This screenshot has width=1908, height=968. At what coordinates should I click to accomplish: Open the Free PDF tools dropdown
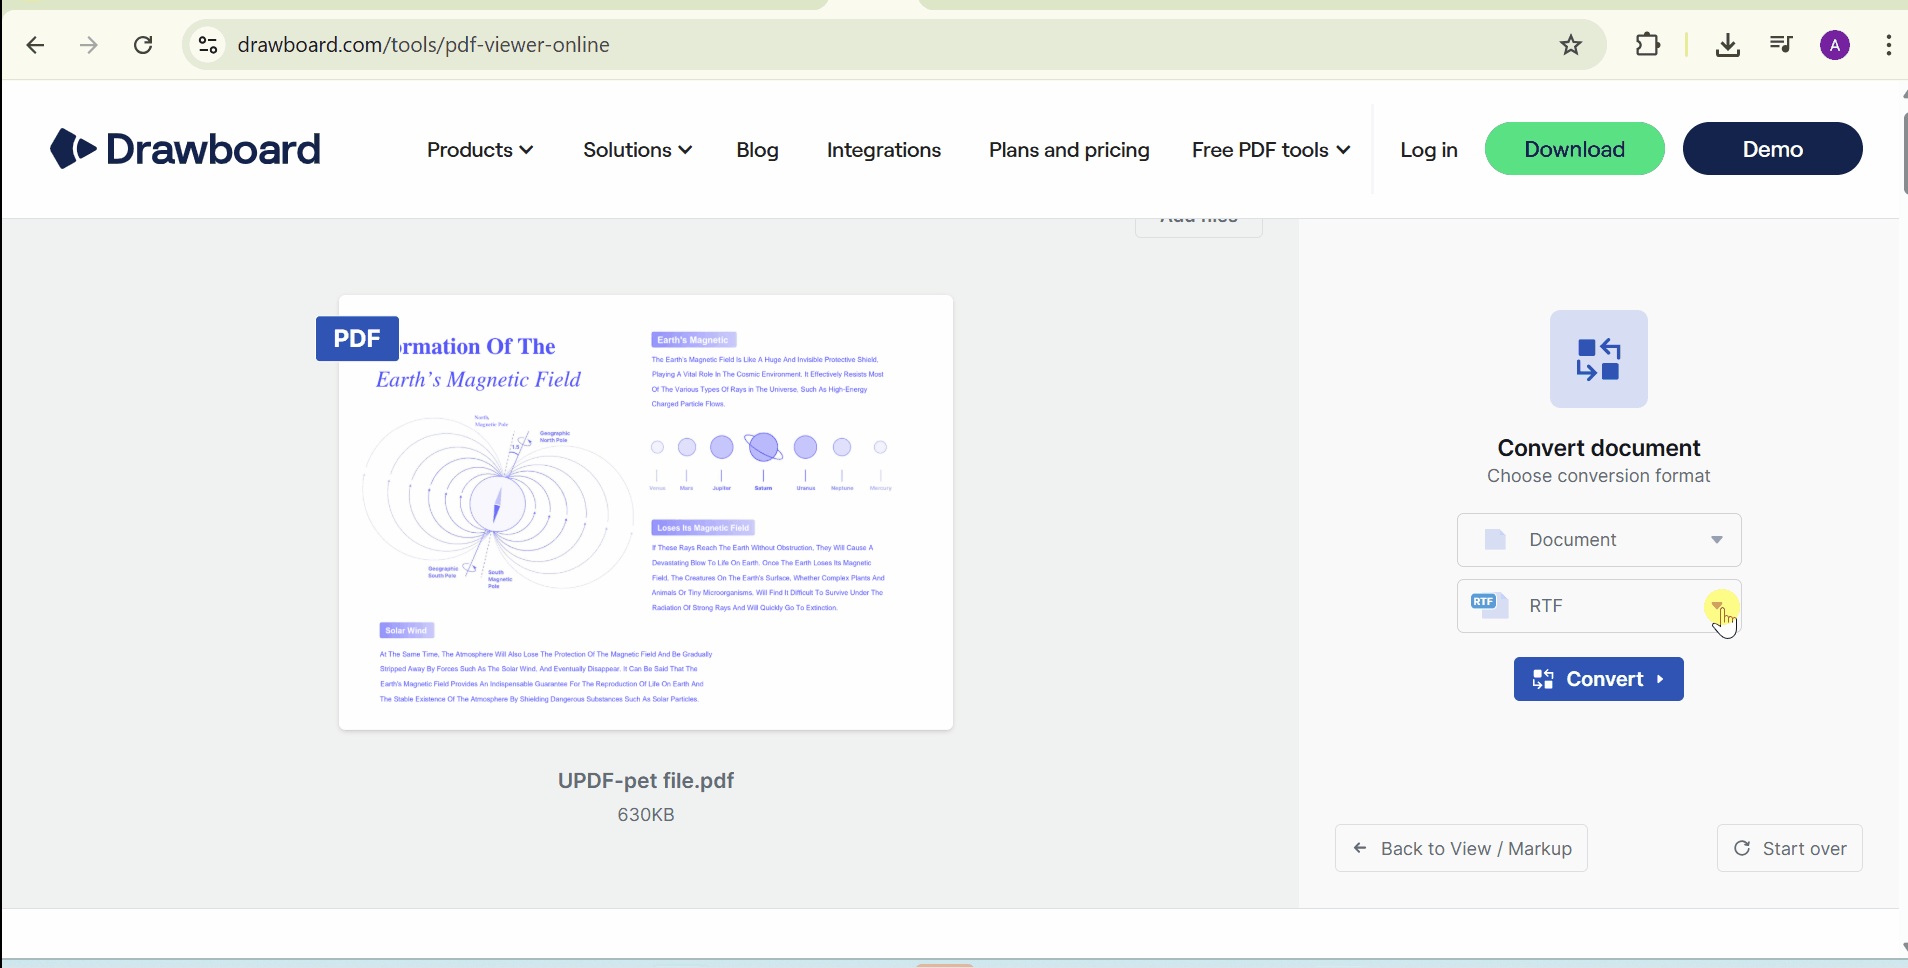[x=1271, y=150]
